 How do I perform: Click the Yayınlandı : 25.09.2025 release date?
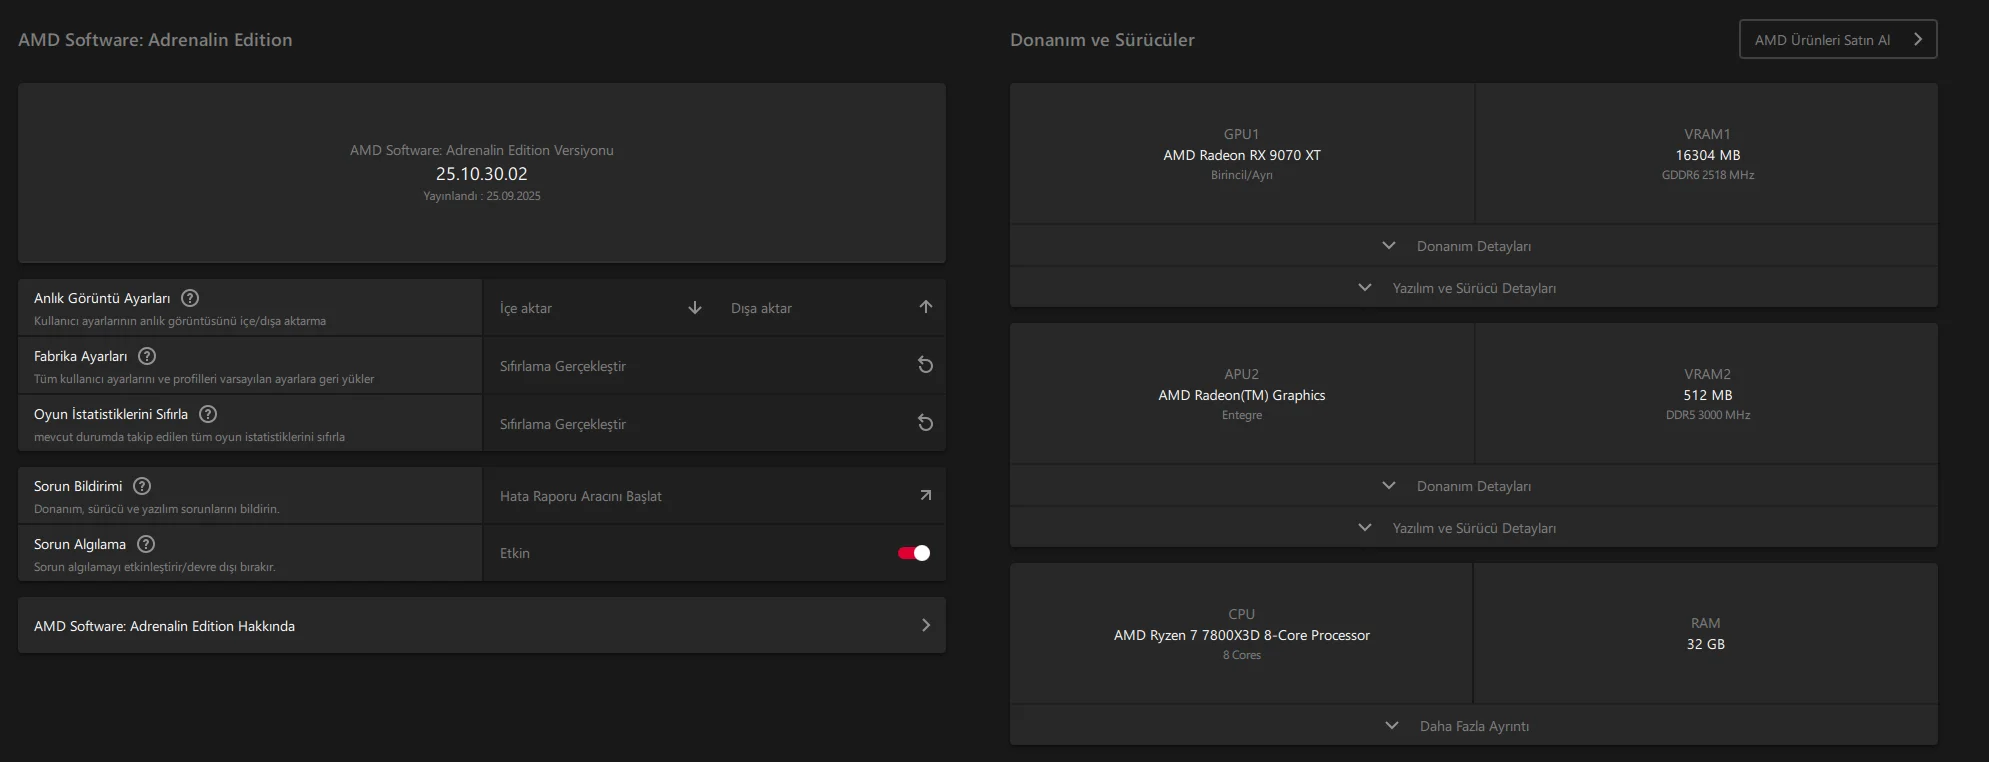[x=482, y=196]
